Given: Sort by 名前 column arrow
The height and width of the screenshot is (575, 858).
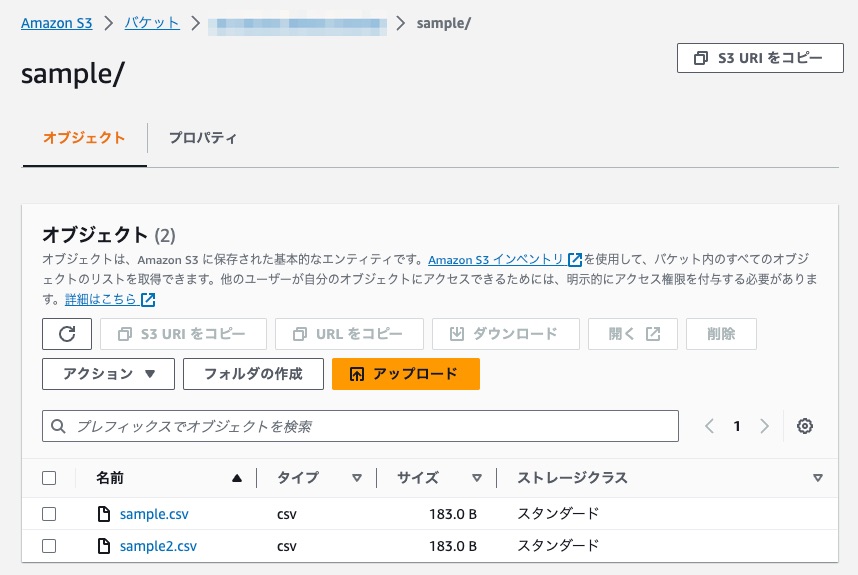Looking at the screenshot, I should [x=236, y=478].
